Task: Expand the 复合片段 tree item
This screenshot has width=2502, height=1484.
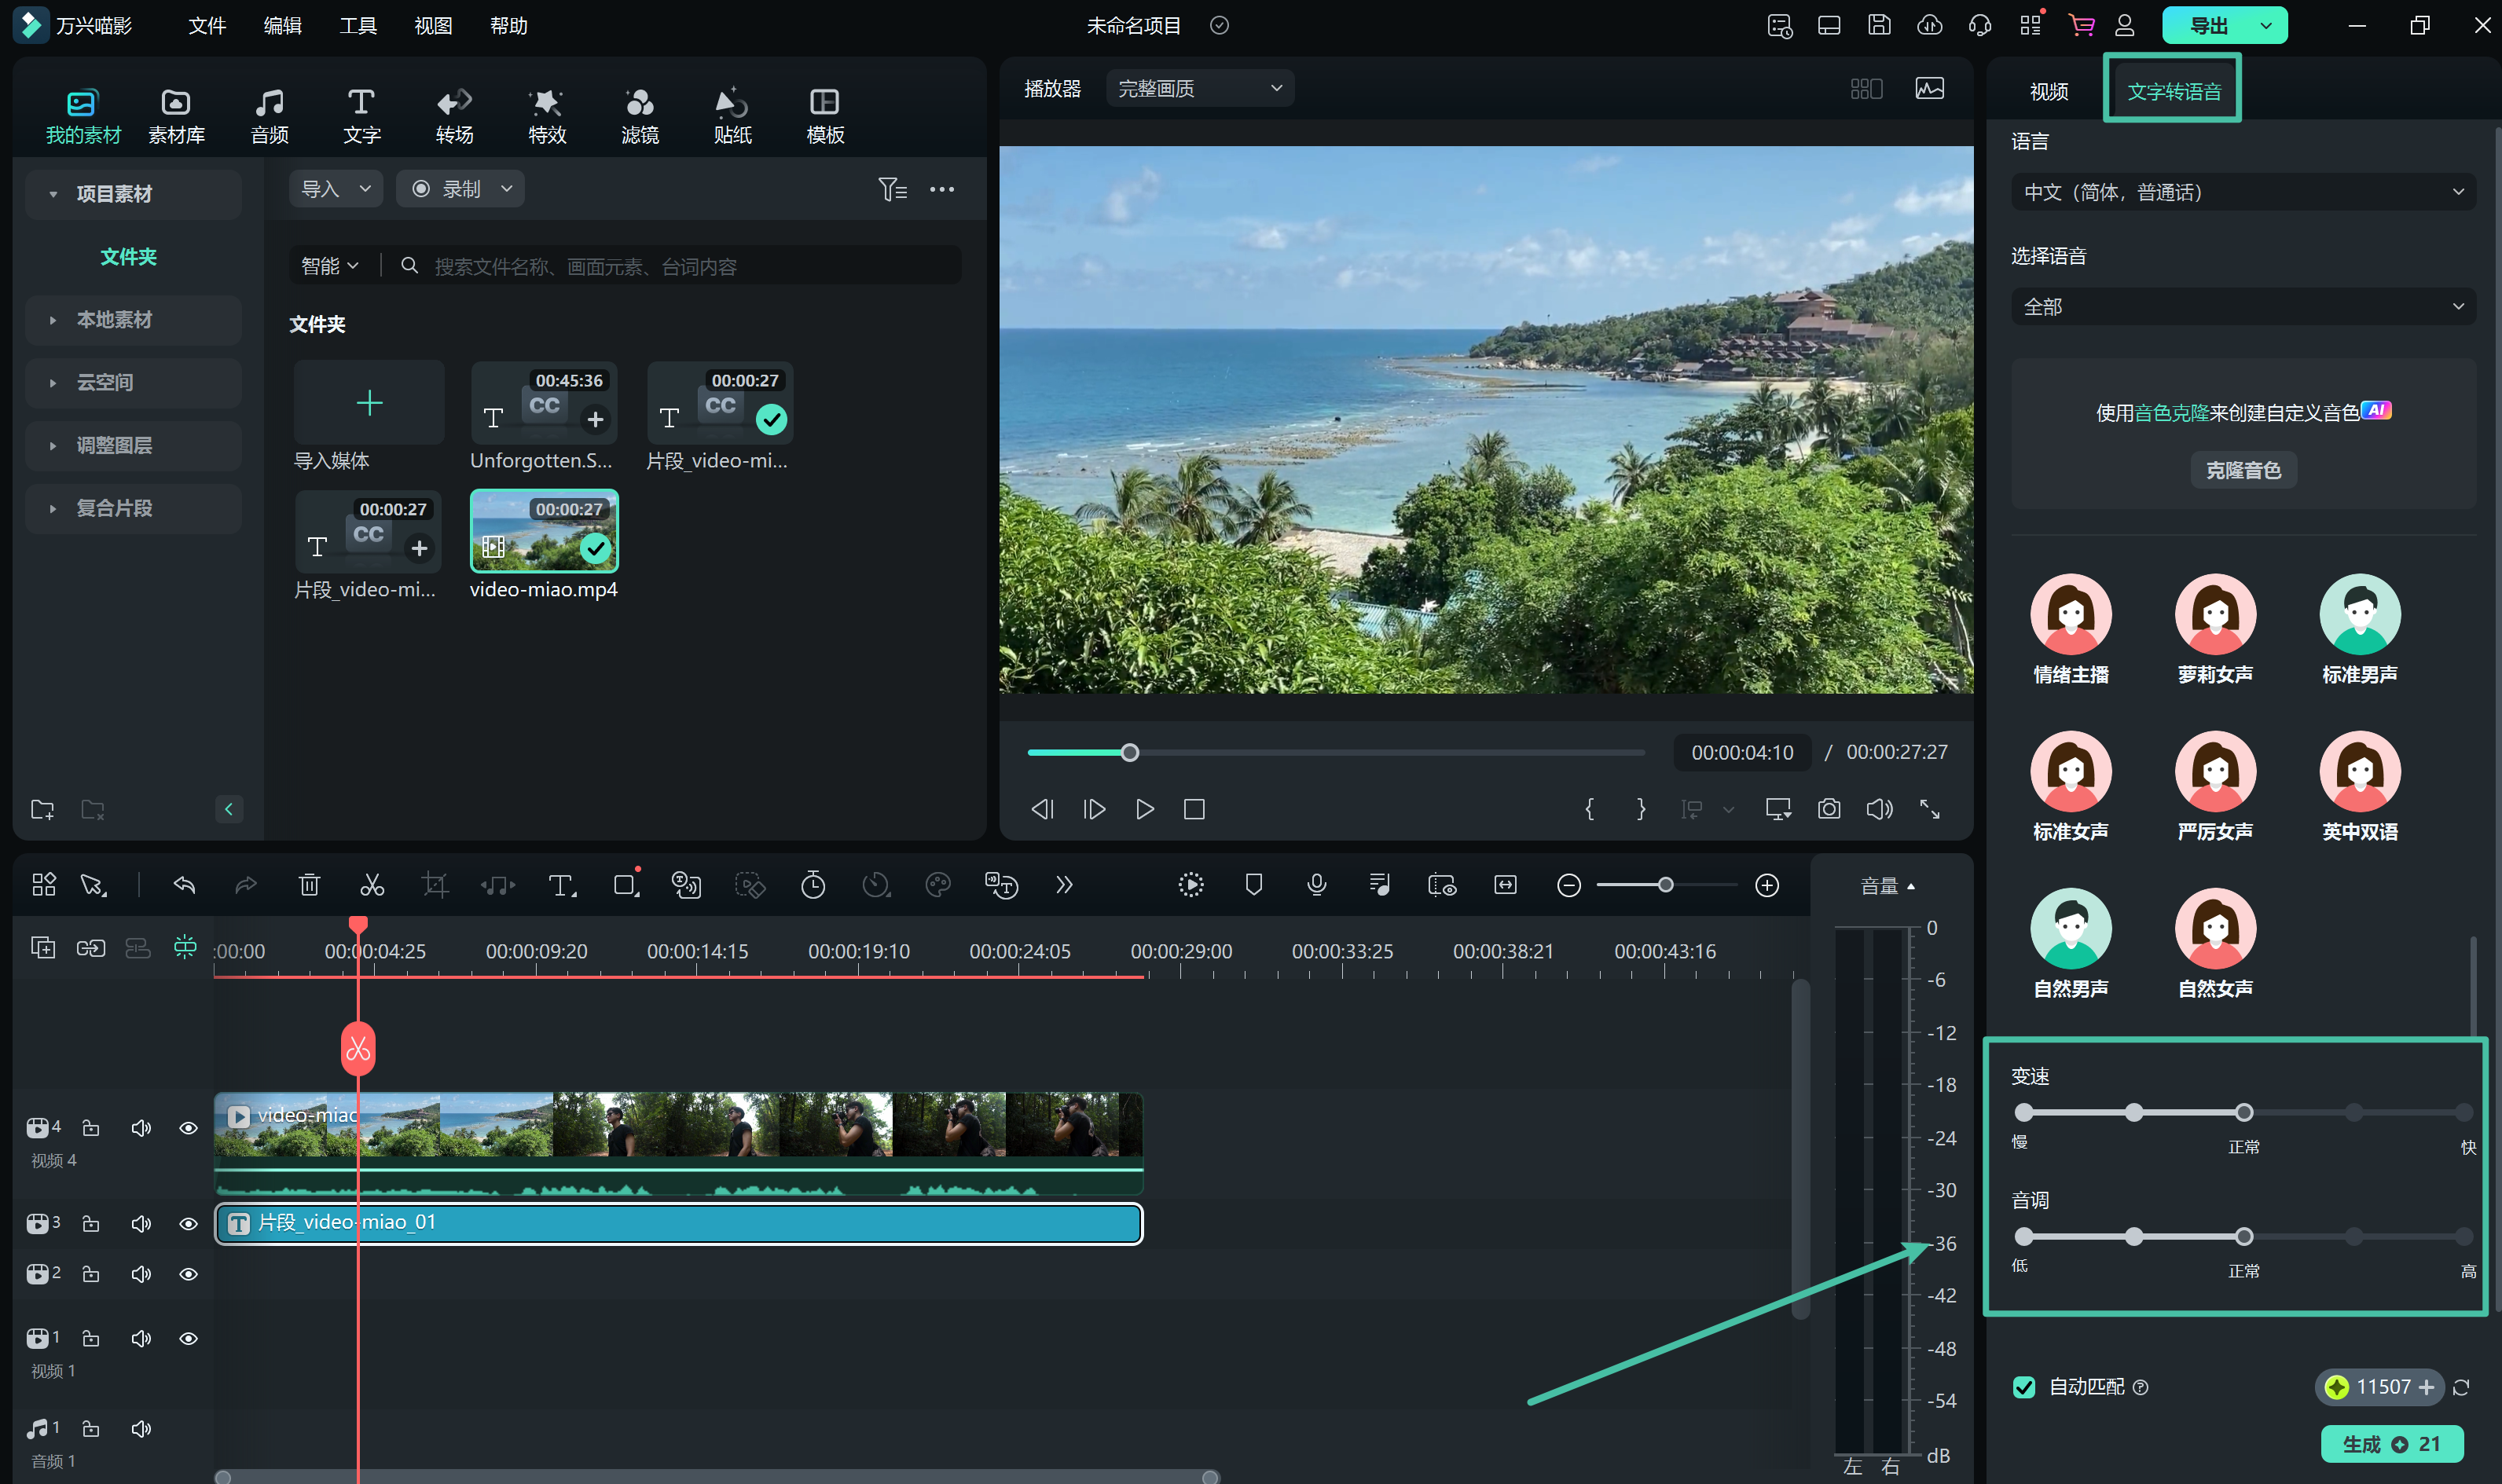Action: 133,508
